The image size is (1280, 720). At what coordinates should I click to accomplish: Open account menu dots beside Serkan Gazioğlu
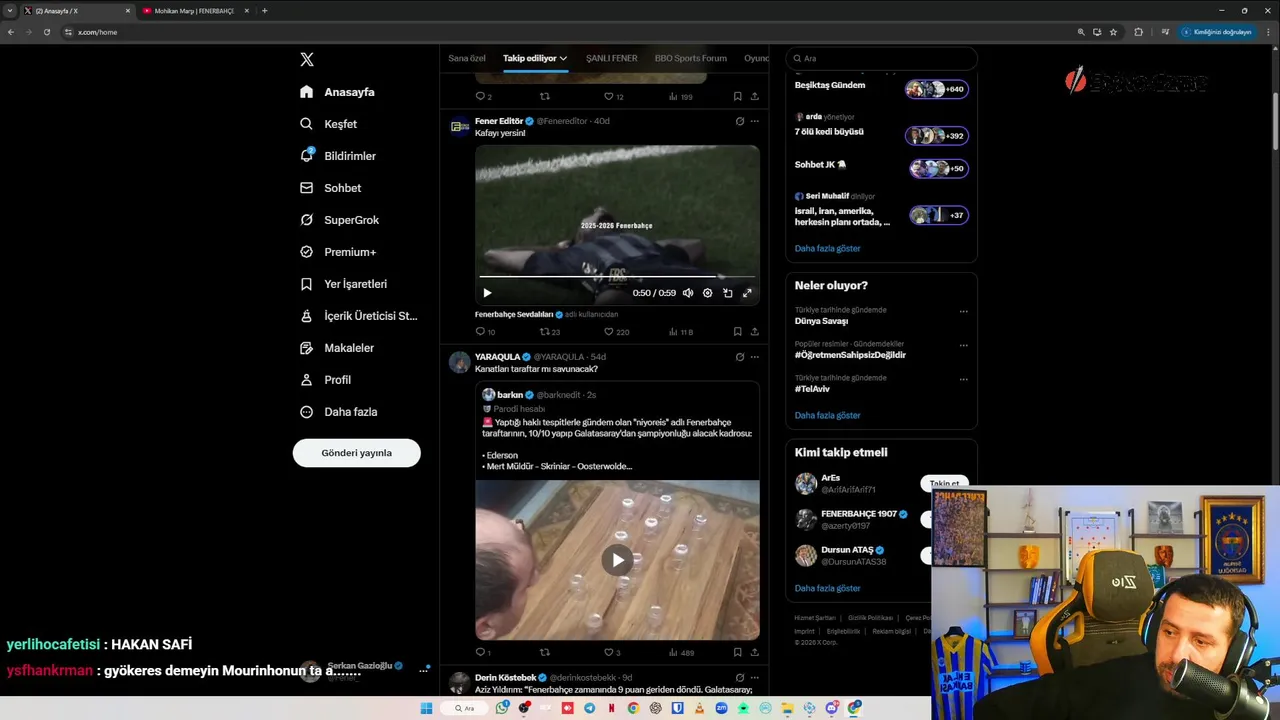pos(423,669)
